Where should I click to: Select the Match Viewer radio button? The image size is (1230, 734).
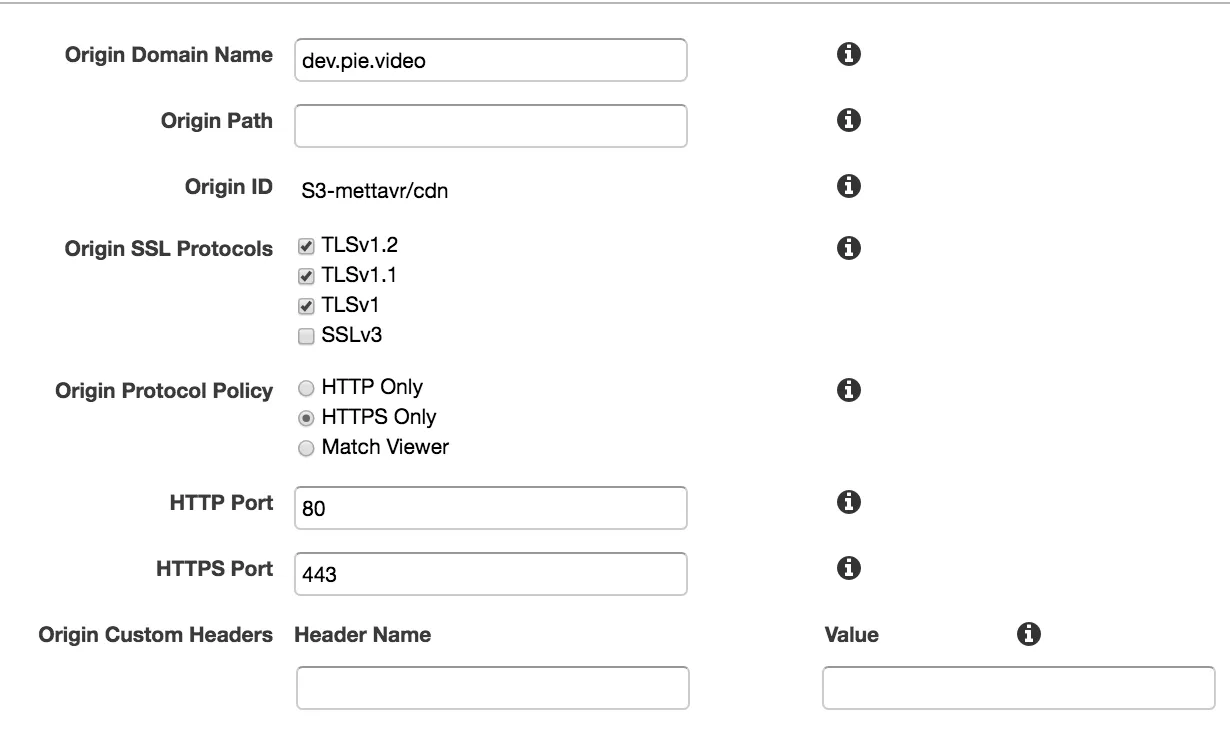click(306, 448)
